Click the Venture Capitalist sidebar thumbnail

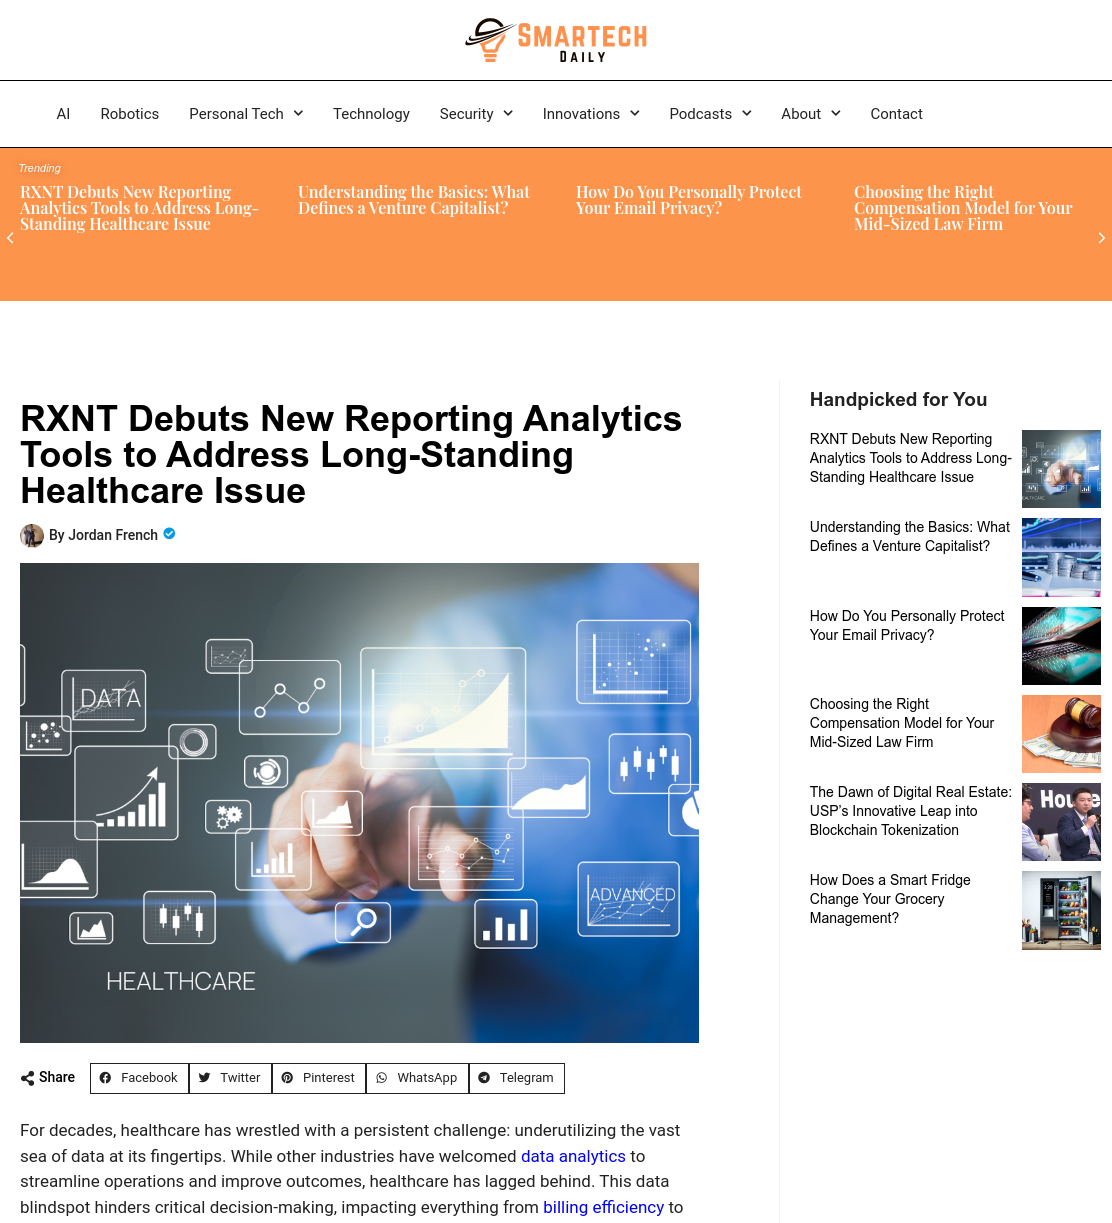[1061, 557]
